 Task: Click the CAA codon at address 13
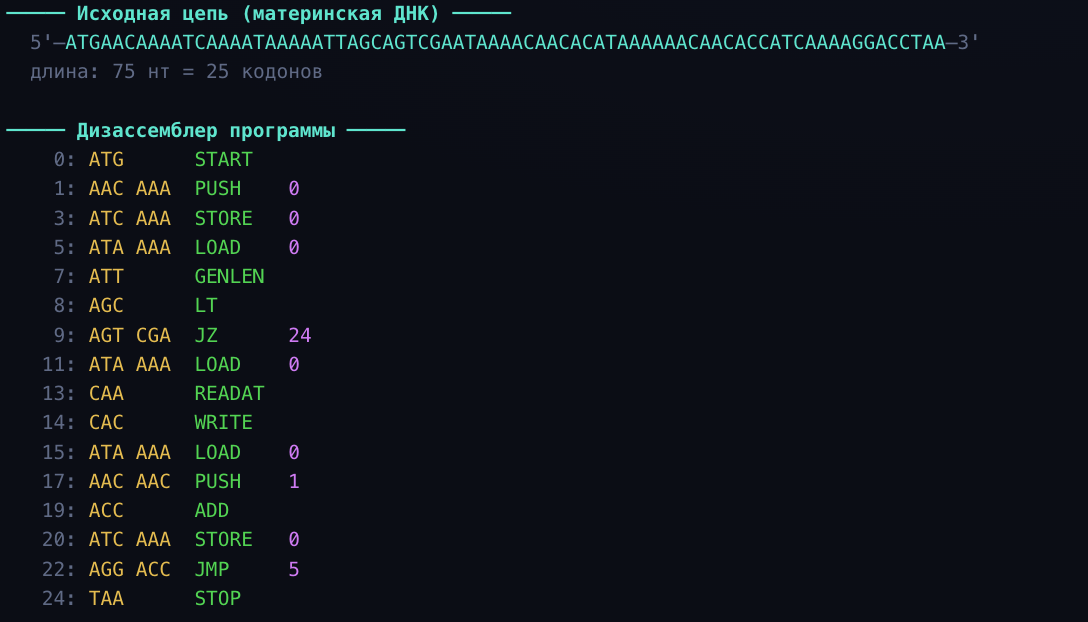(x=106, y=394)
